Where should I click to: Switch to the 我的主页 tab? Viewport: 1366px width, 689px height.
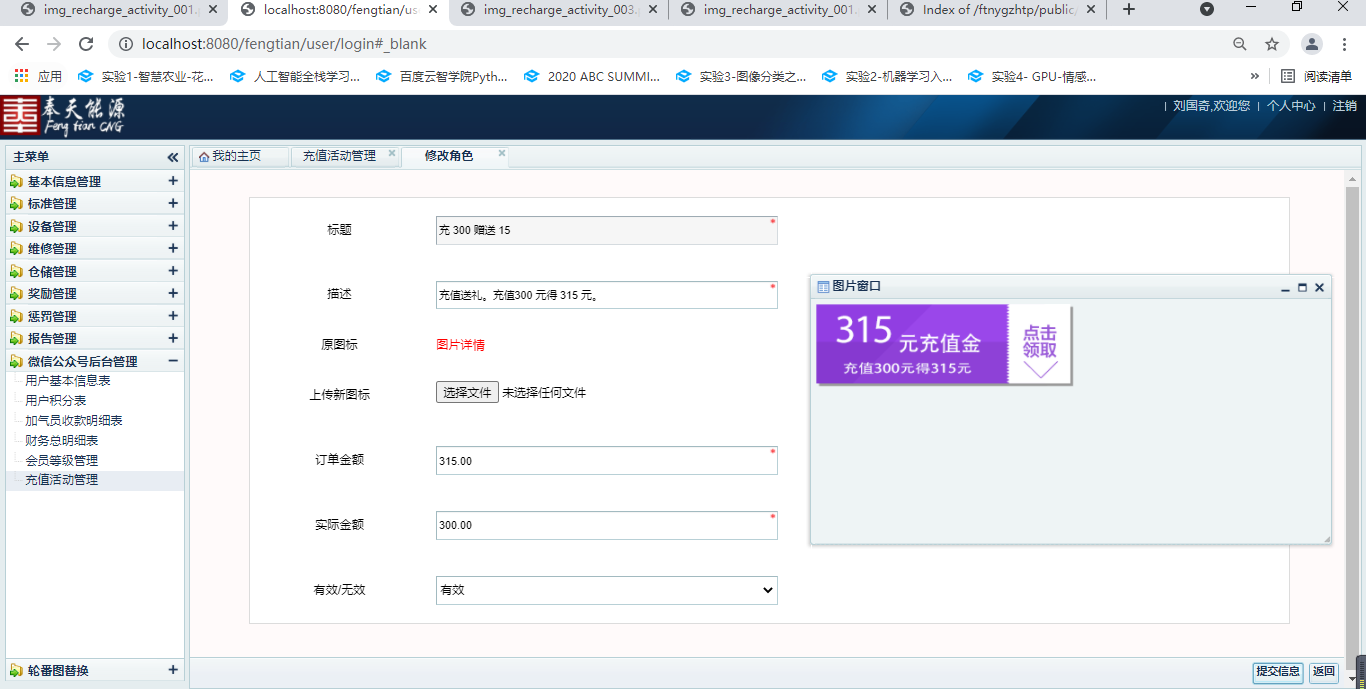(236, 156)
